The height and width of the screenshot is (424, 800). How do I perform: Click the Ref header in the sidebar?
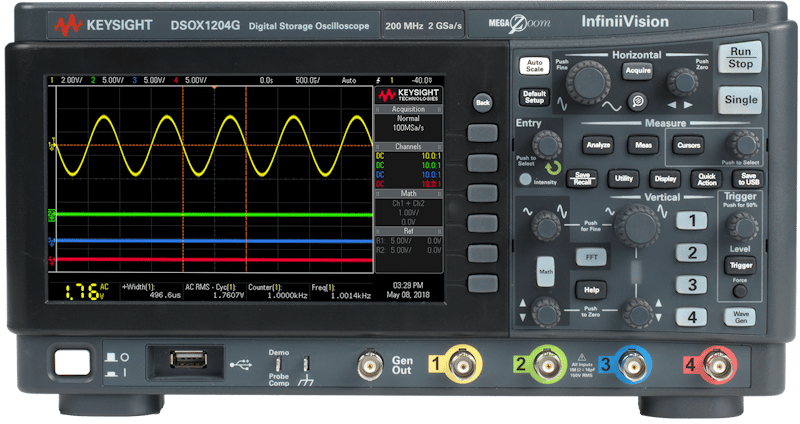tap(408, 231)
